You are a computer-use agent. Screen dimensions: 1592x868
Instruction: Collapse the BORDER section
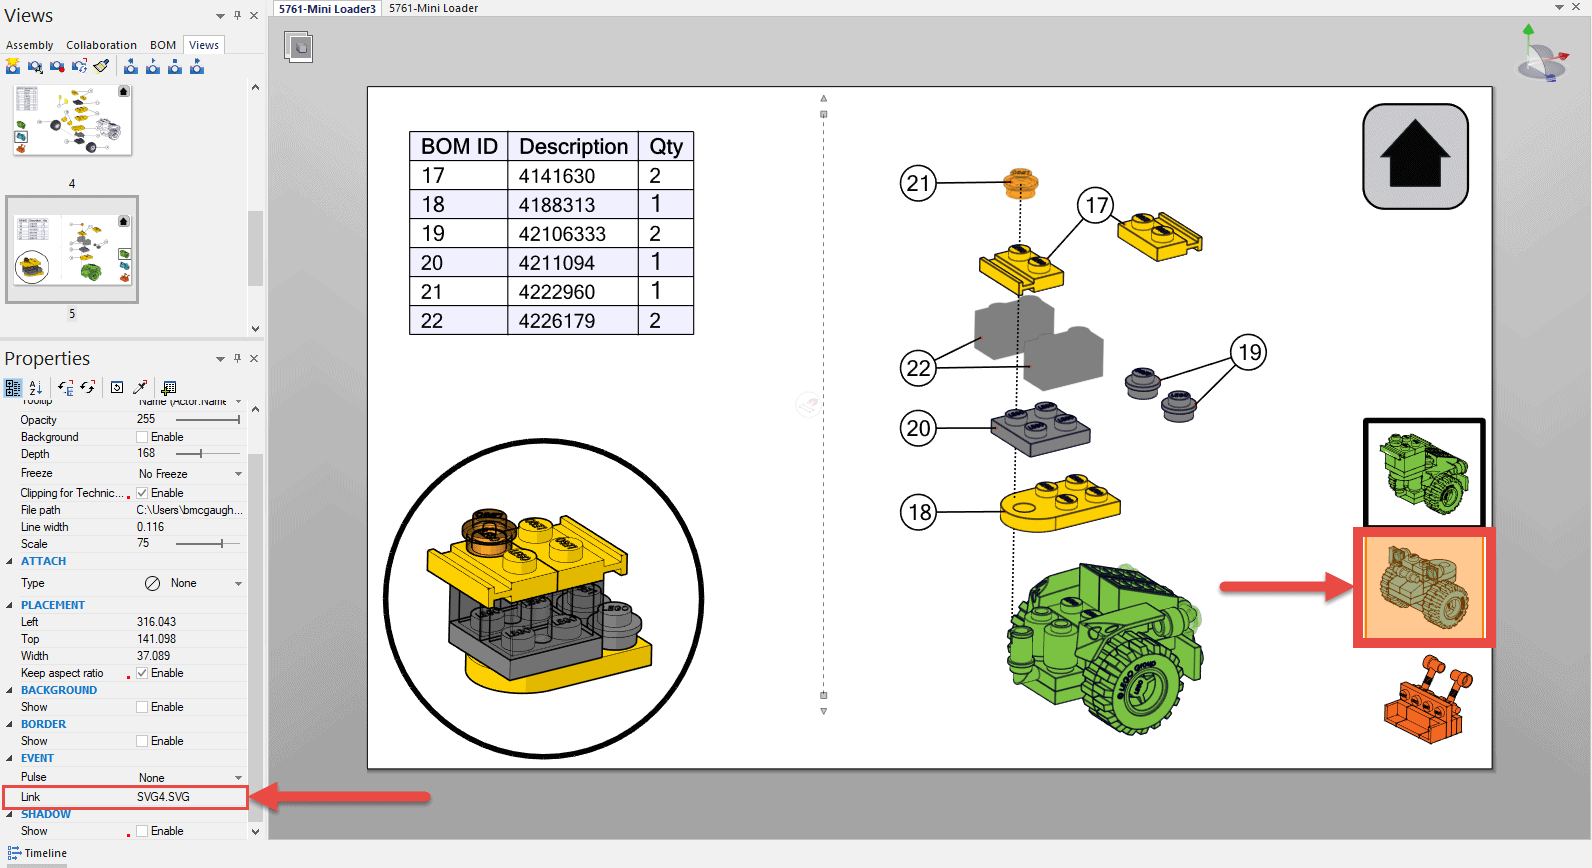click(x=10, y=724)
